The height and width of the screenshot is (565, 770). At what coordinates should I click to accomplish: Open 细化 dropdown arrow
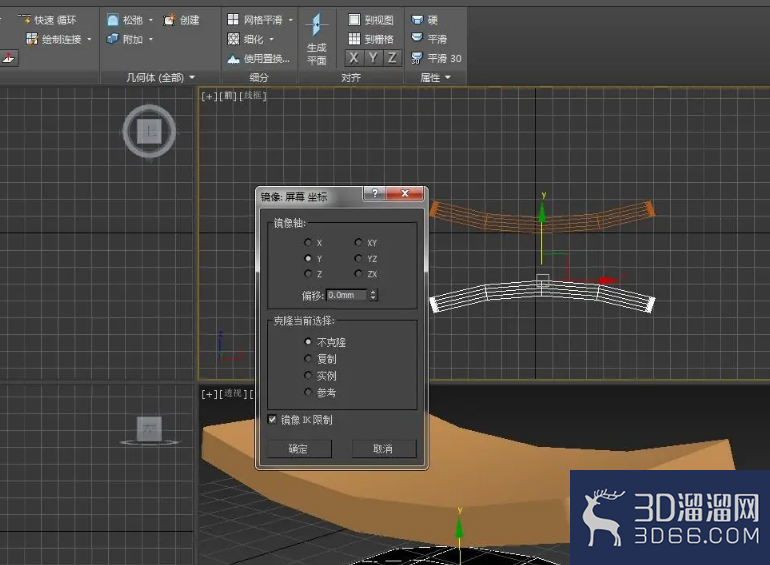[272, 39]
